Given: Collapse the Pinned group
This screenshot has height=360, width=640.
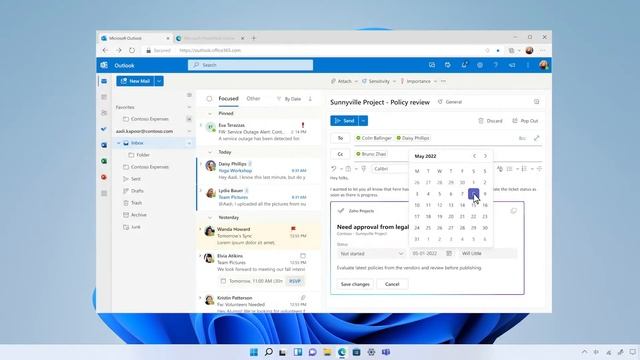Looking at the screenshot, I should [x=210, y=113].
